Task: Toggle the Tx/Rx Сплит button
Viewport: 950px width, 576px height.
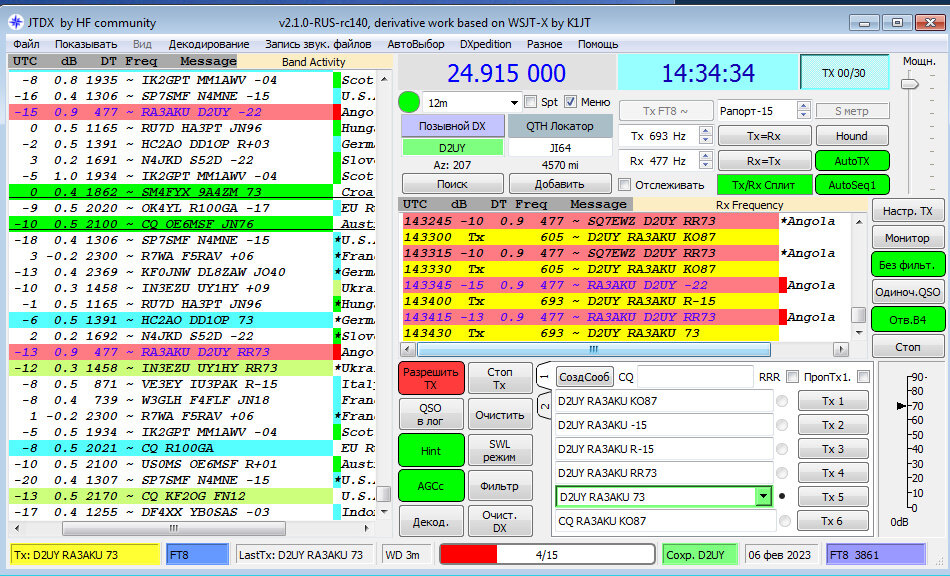Action: point(763,185)
